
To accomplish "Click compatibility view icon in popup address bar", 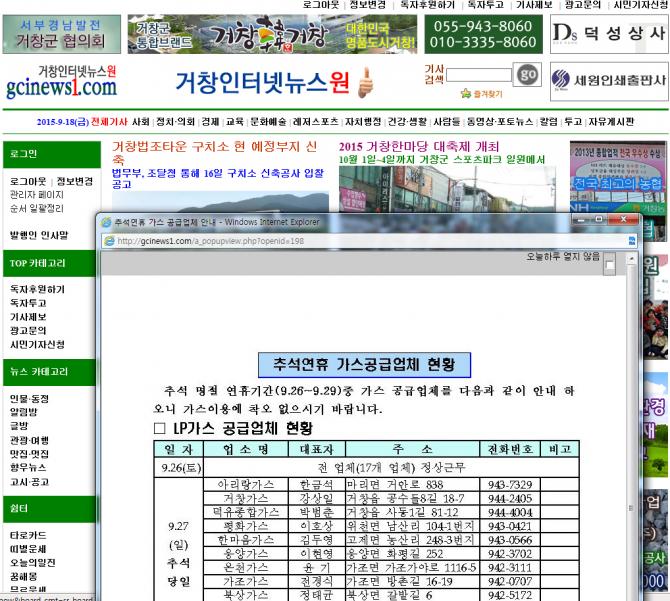I will pyautogui.click(x=632, y=241).
